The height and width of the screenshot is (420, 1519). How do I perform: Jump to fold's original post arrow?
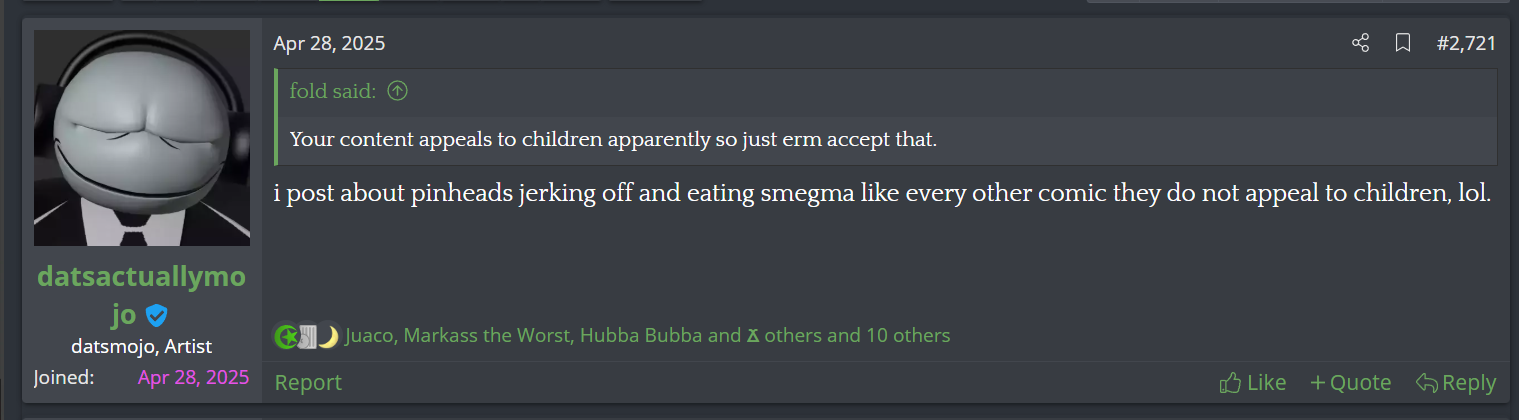click(398, 92)
